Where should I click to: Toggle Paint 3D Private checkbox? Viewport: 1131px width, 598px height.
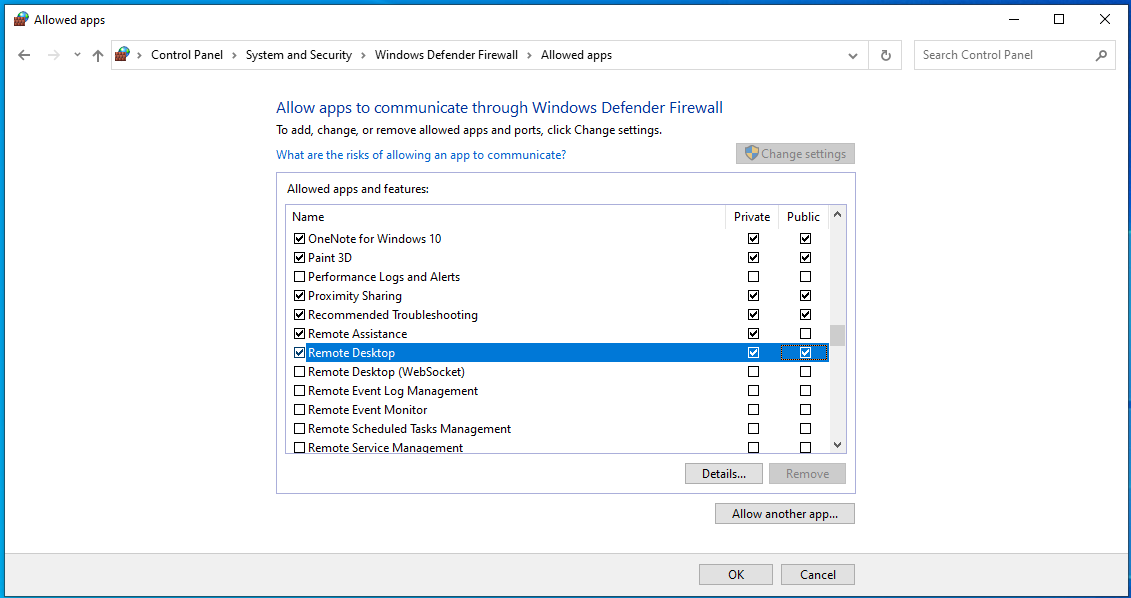(x=754, y=258)
